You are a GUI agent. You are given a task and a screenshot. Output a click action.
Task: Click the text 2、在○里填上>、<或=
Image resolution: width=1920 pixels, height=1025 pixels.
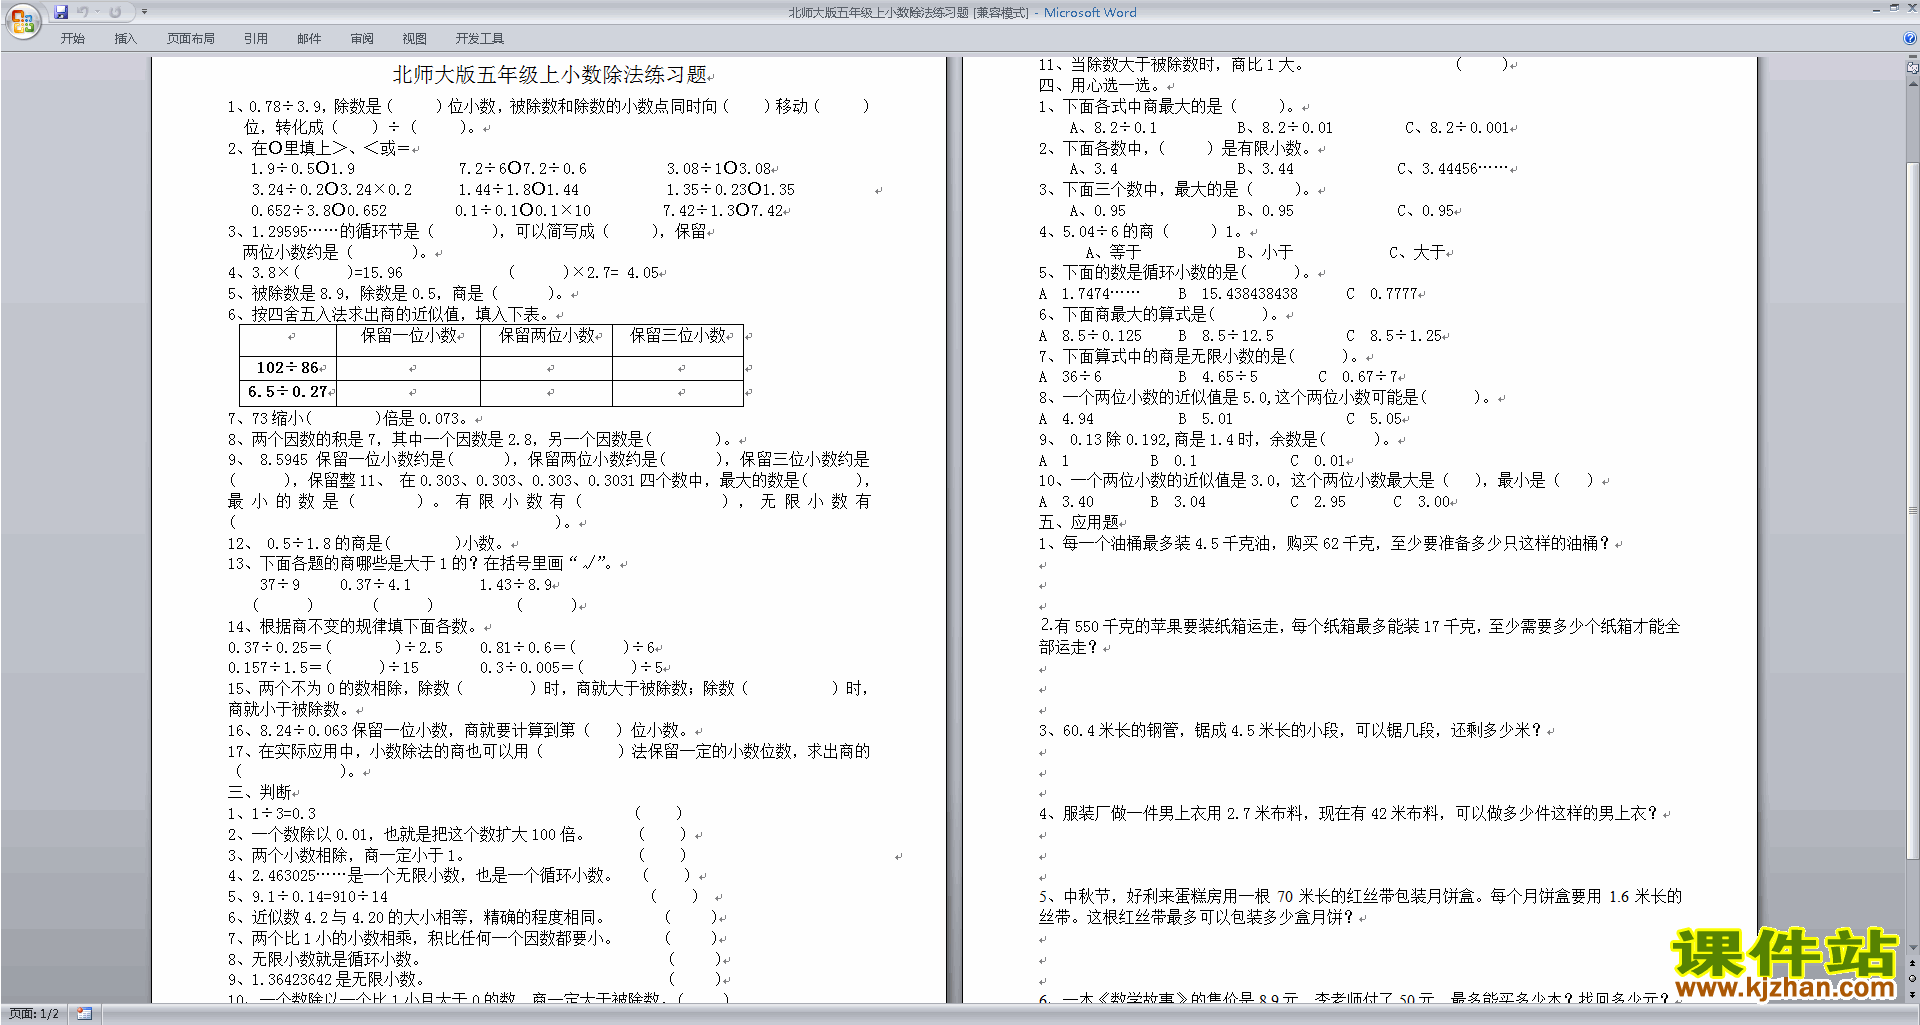[x=318, y=149]
